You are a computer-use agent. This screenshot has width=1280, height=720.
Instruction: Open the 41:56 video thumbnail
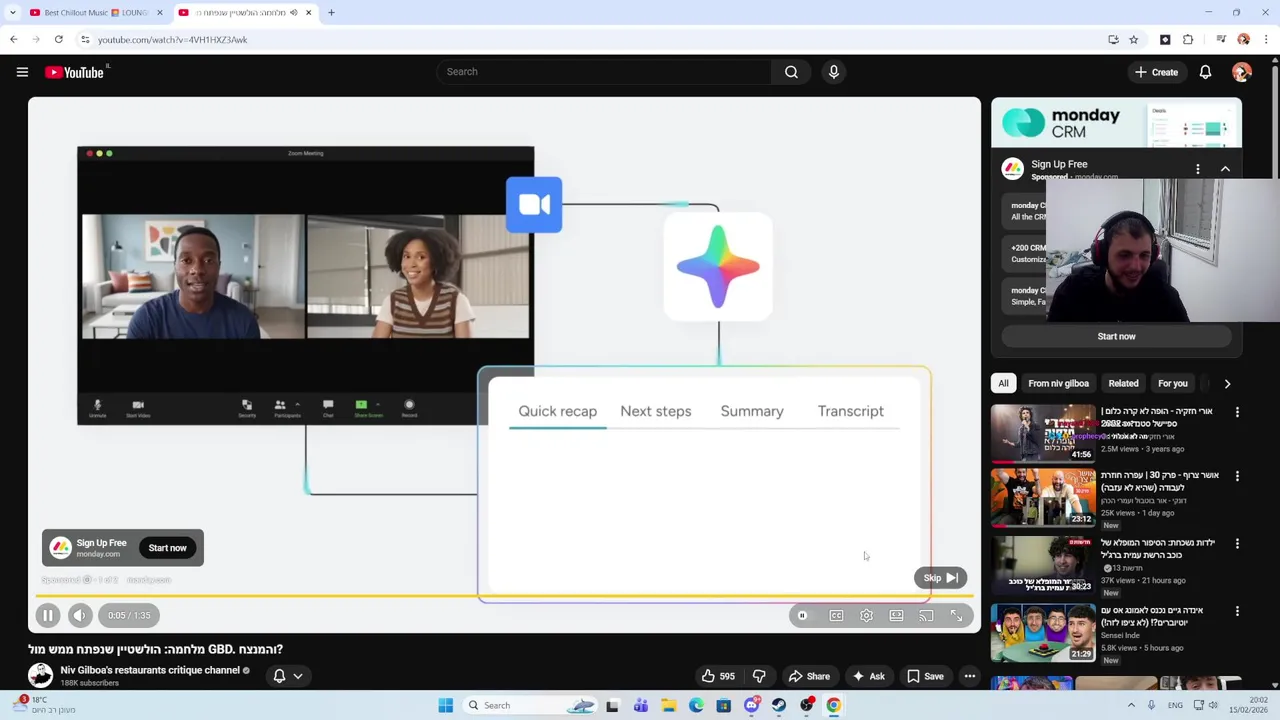(x=1043, y=433)
